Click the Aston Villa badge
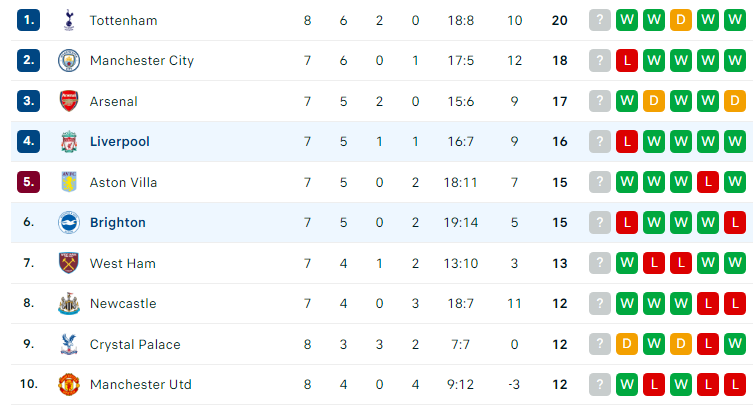 click(x=69, y=182)
